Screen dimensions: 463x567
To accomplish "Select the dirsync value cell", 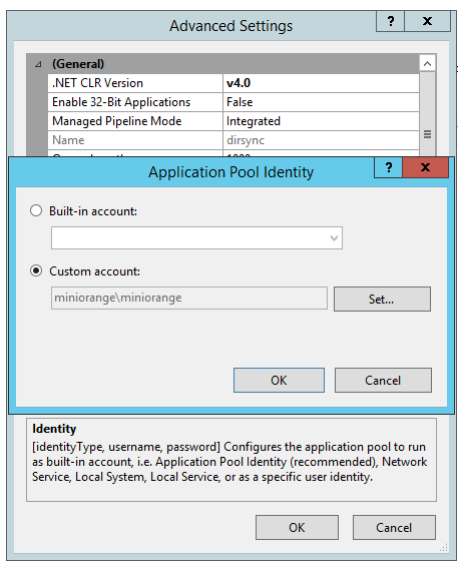I will pyautogui.click(x=321, y=140).
